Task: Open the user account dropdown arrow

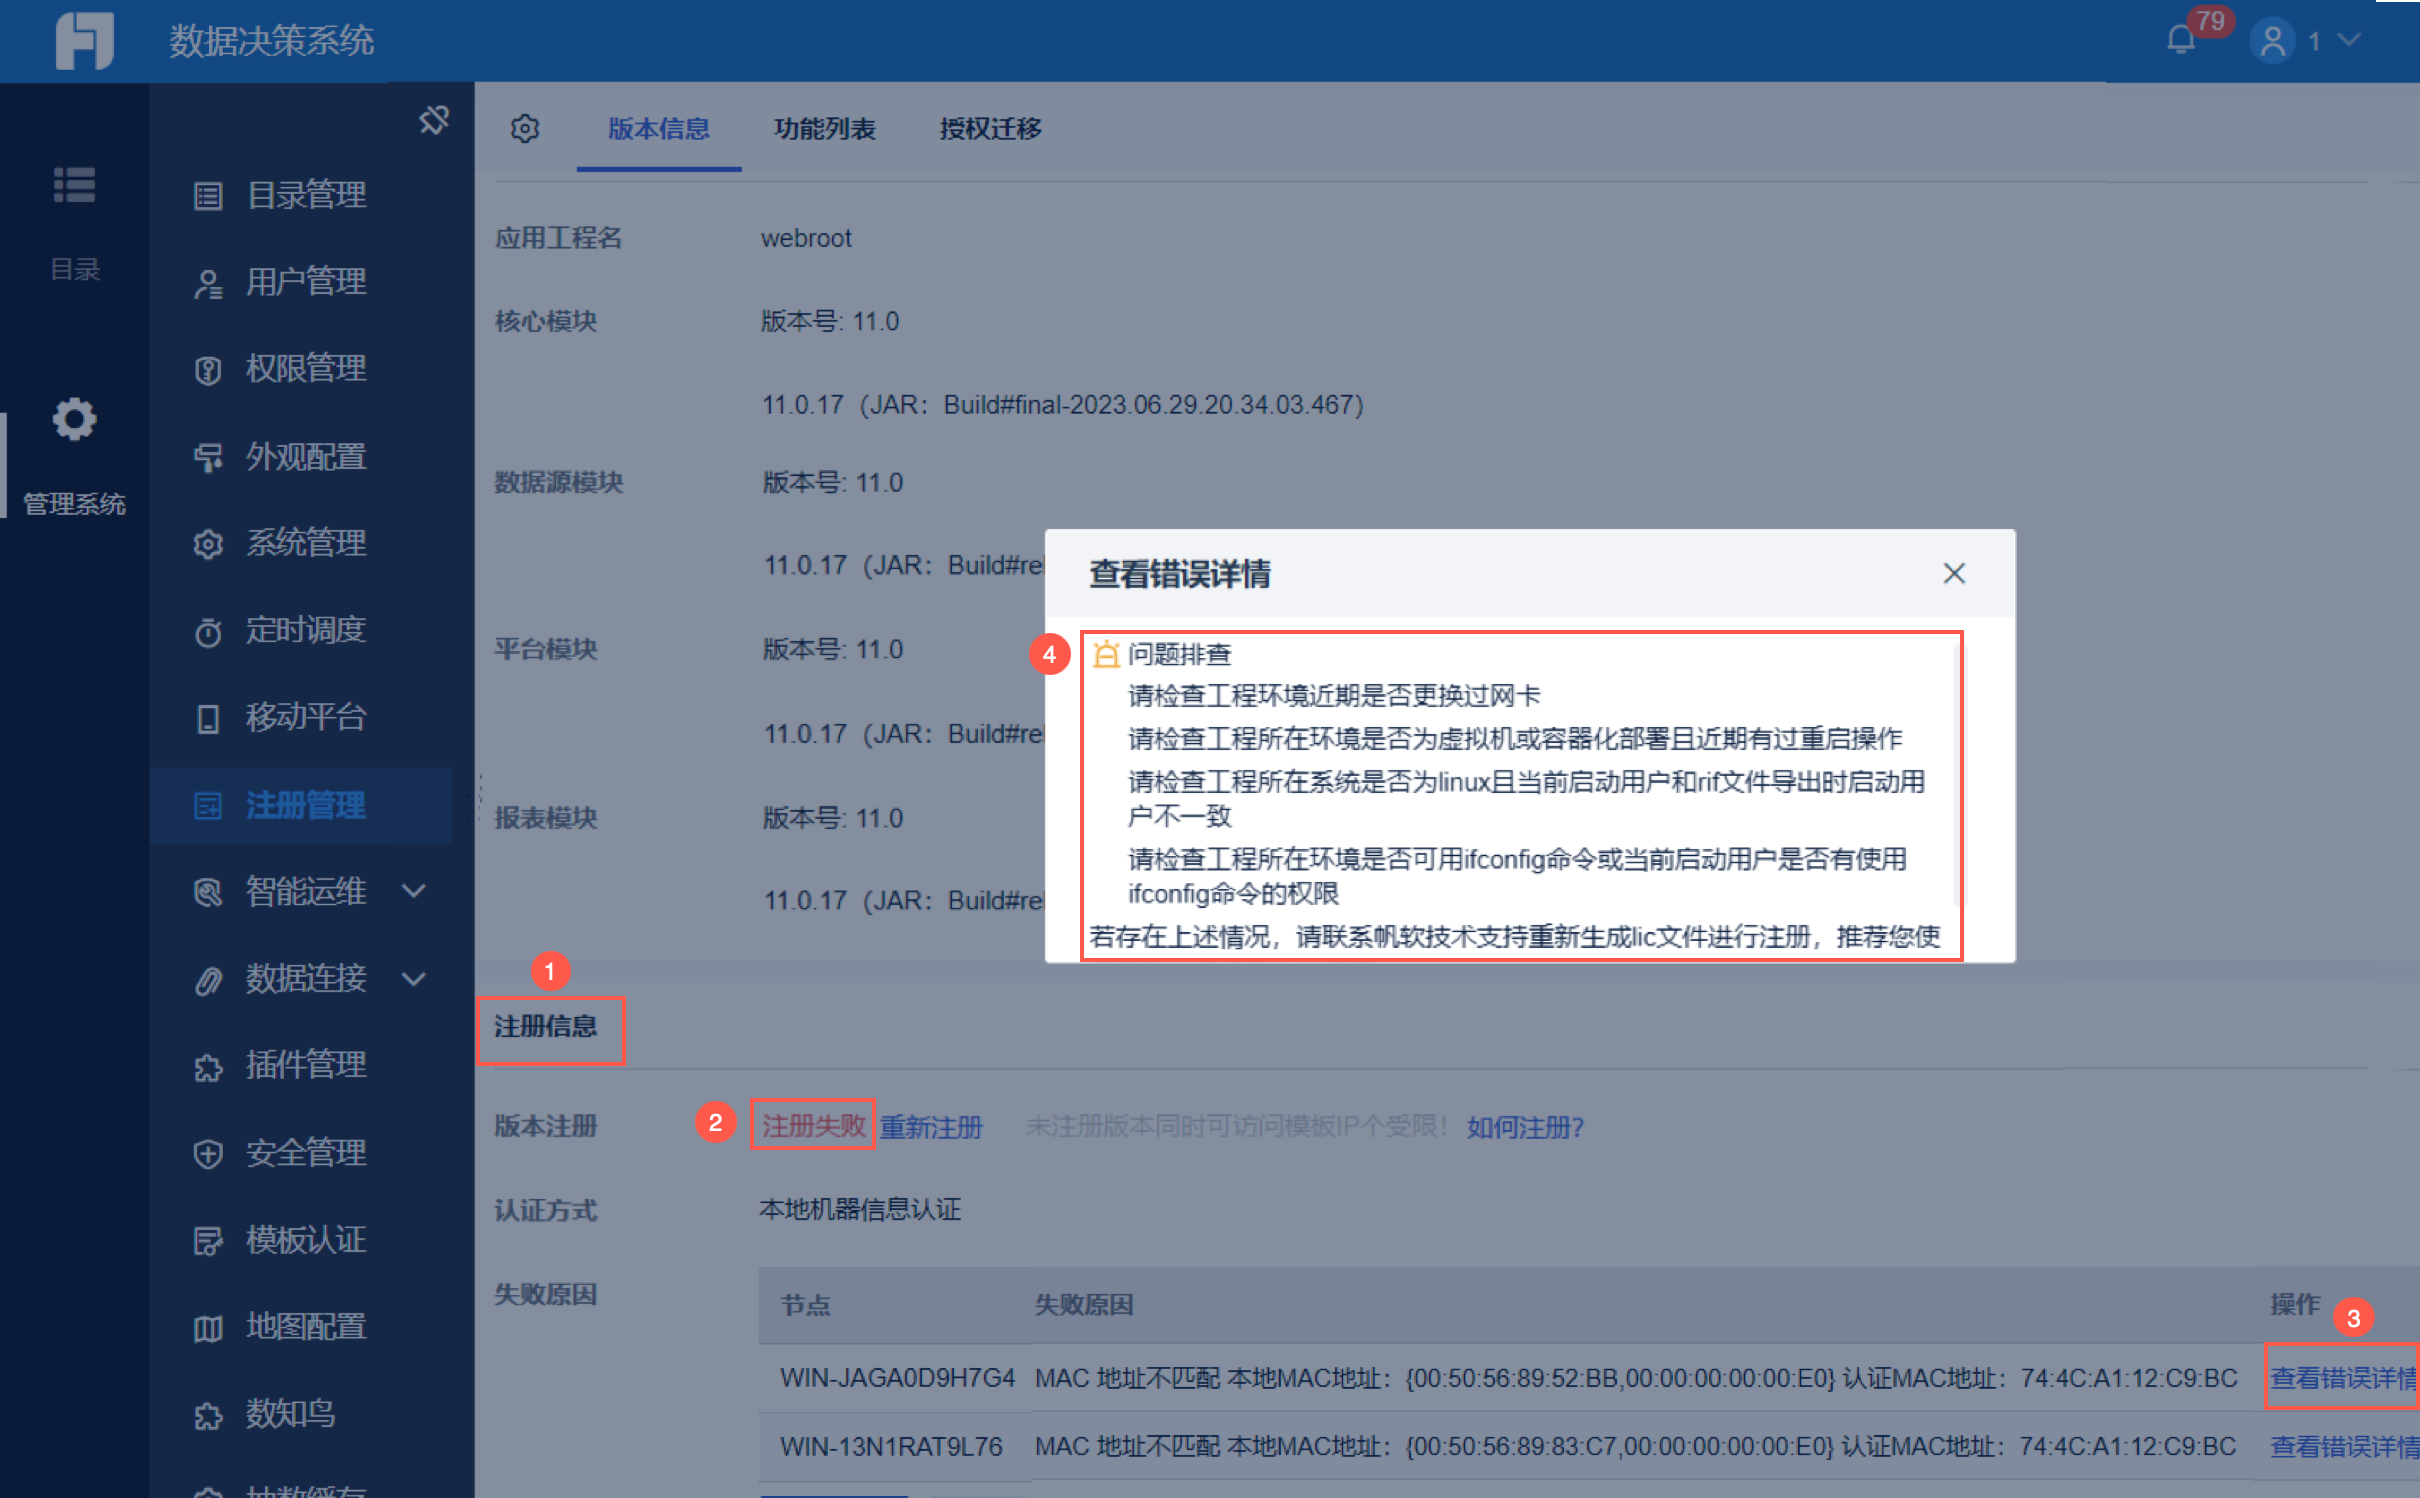Action: (2350, 41)
